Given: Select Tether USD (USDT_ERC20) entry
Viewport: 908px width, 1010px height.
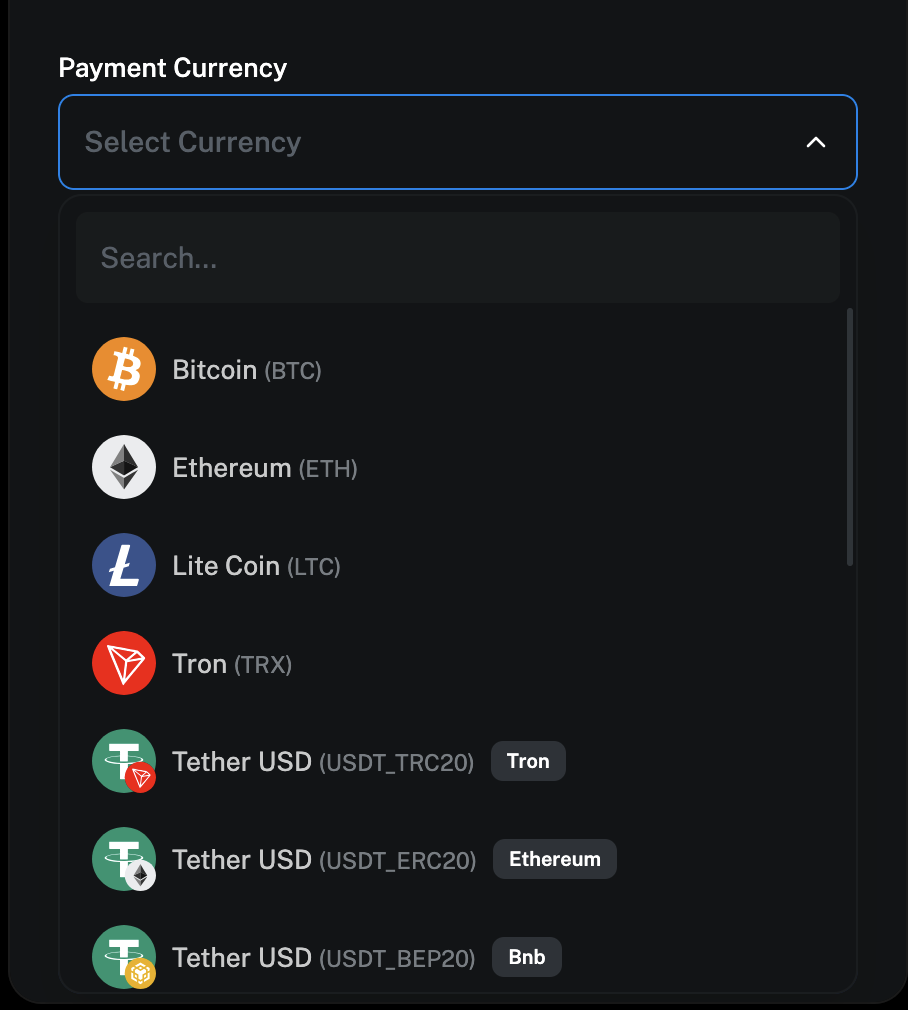Looking at the screenshot, I should 458,859.
